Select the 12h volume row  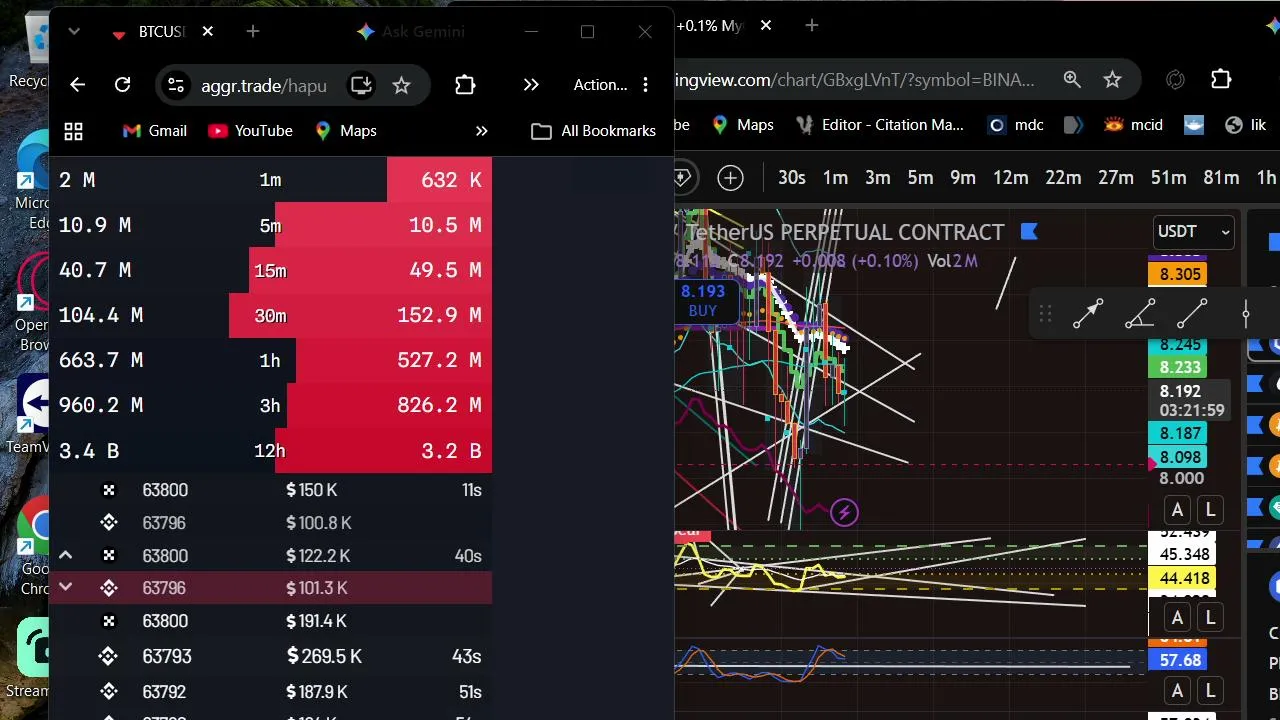tap(270, 450)
